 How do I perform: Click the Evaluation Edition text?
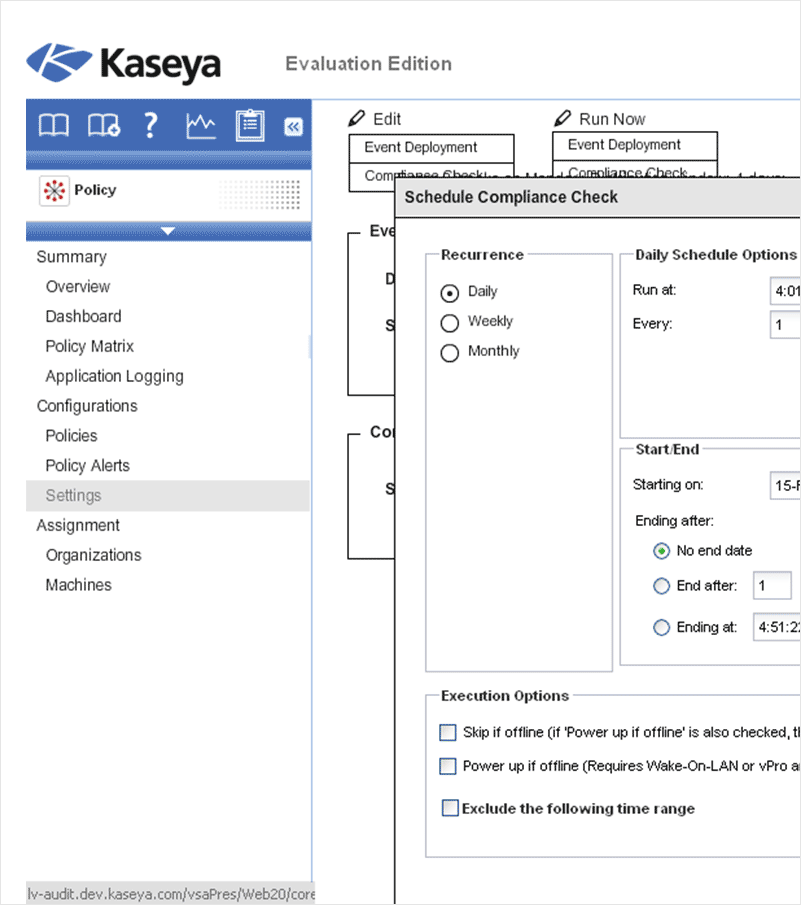click(x=369, y=63)
